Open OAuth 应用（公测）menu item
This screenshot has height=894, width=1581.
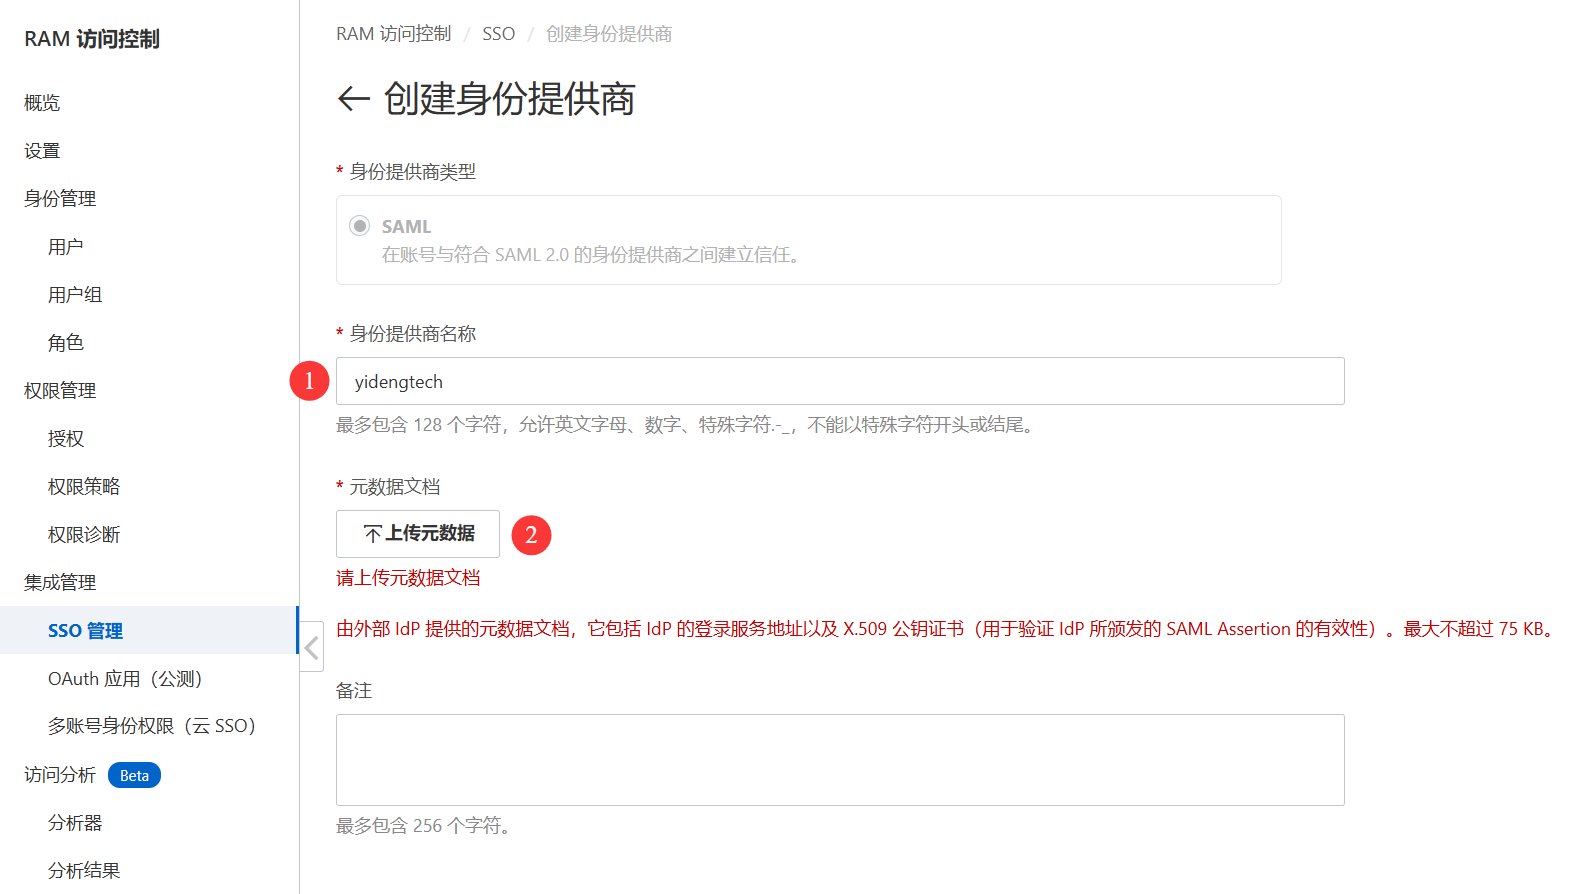[125, 679]
